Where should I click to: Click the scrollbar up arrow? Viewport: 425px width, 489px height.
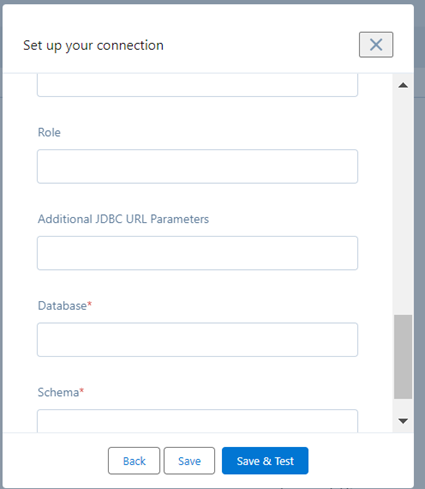(x=403, y=85)
